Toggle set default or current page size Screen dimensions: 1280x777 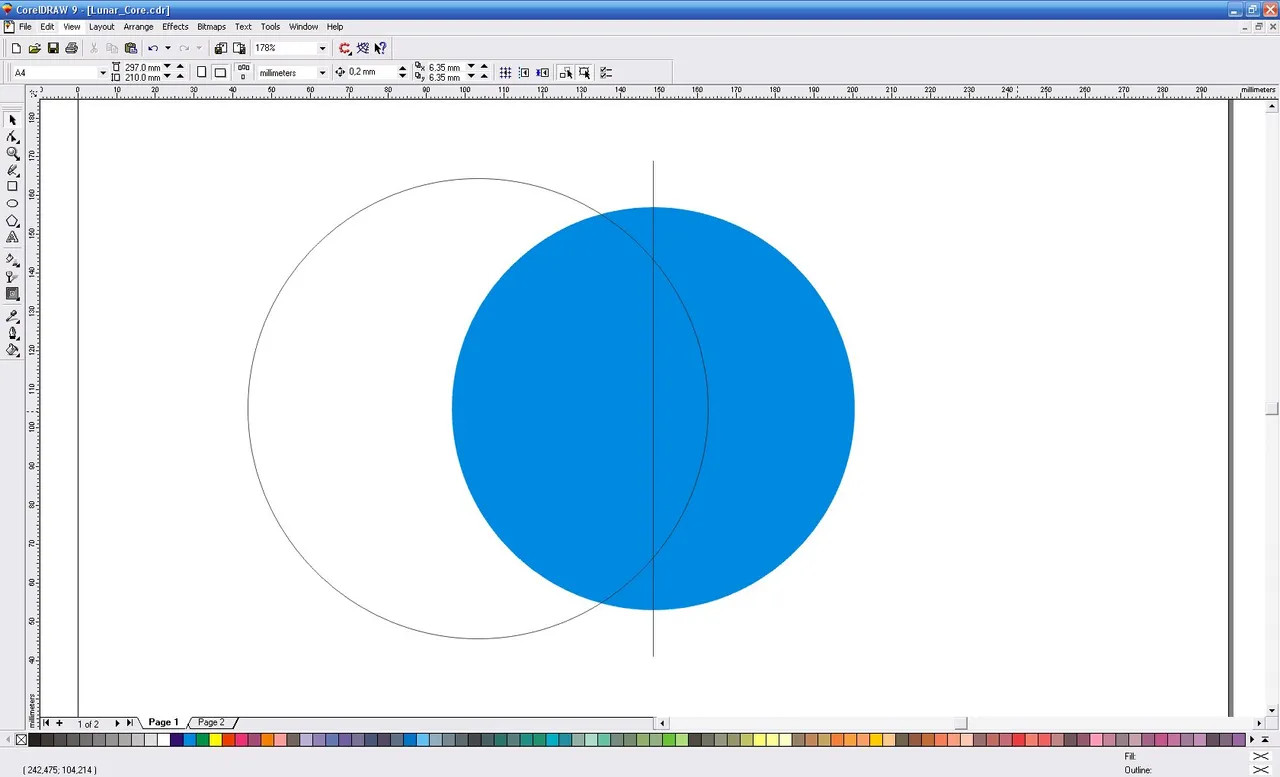[x=244, y=73]
